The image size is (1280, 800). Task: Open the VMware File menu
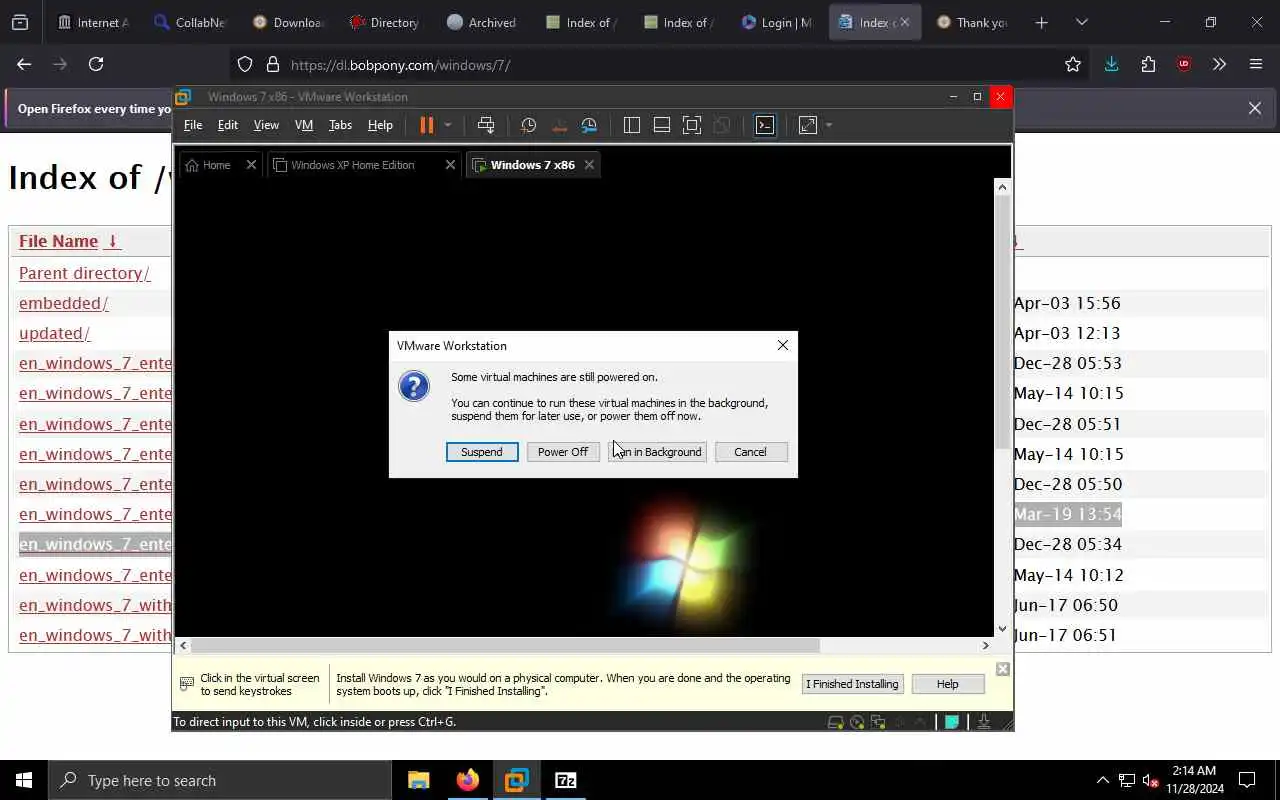point(193,125)
